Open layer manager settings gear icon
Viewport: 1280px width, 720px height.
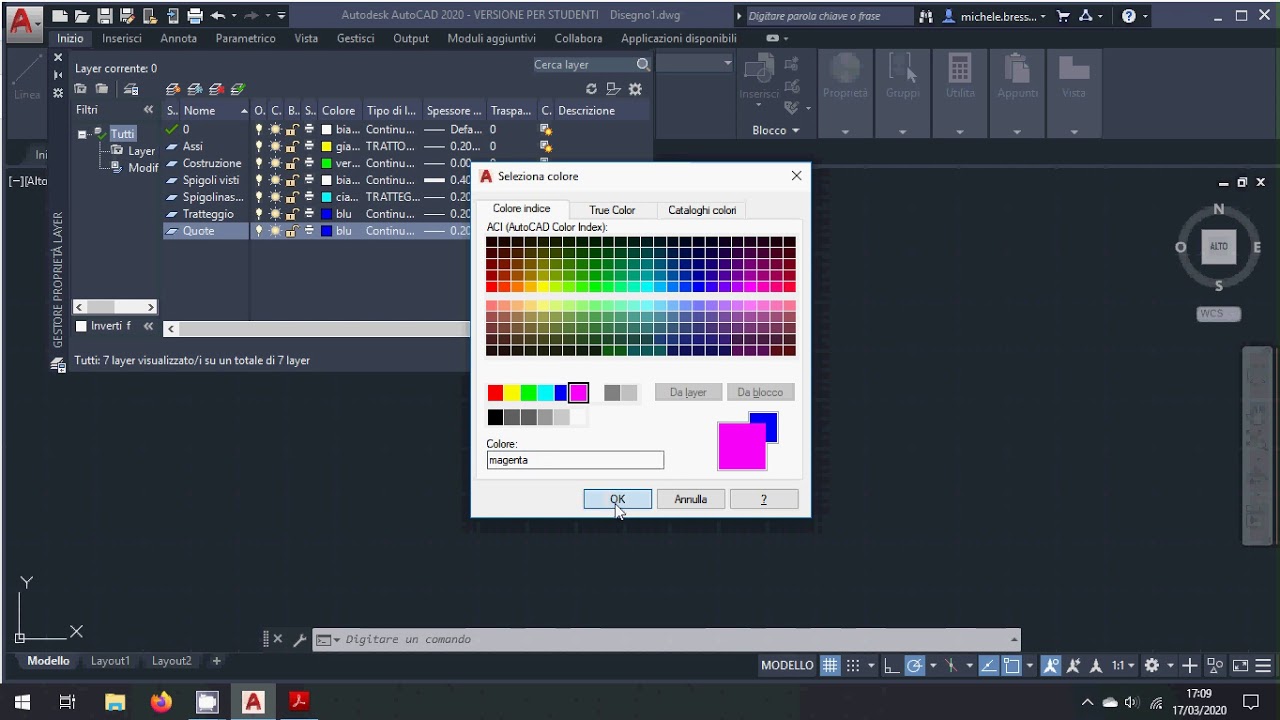635,89
